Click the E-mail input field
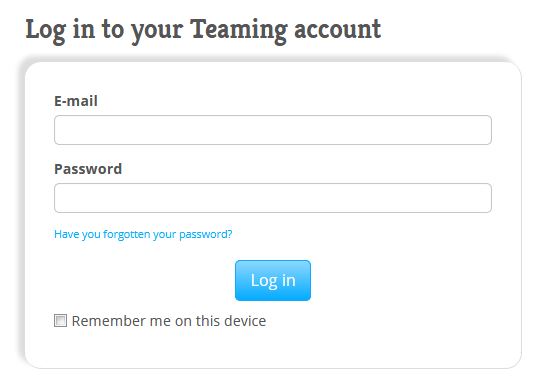Viewport: 542px width, 377px height. click(x=273, y=130)
